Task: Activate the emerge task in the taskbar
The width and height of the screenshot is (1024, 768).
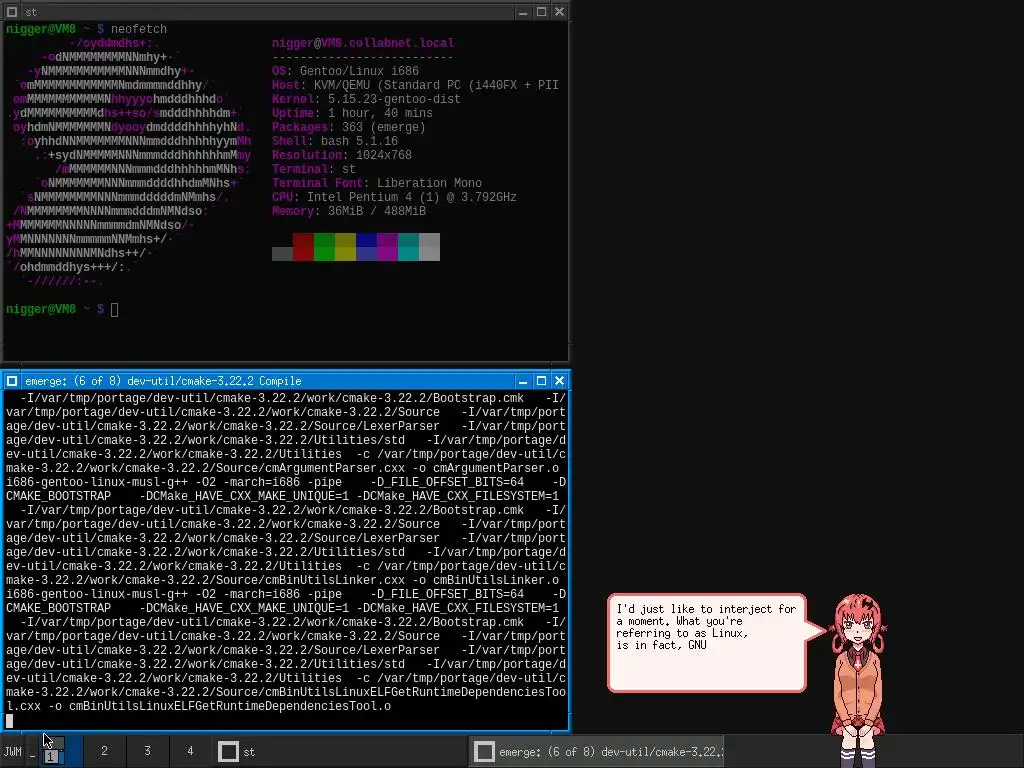Action: point(597,752)
